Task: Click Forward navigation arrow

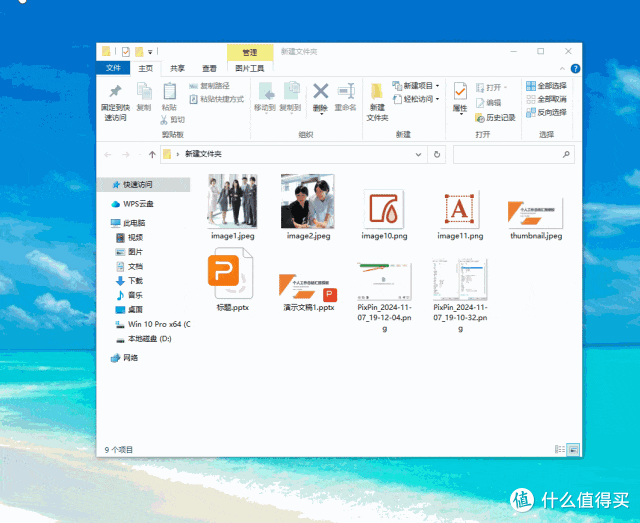Action: [126, 155]
